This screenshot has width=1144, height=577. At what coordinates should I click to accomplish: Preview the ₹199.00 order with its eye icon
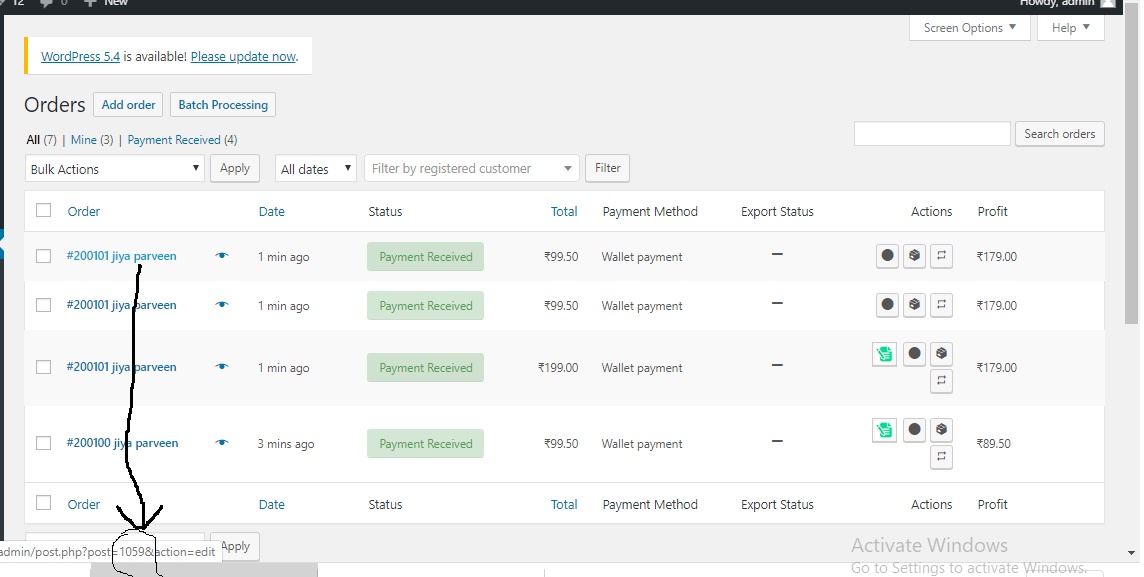(222, 367)
